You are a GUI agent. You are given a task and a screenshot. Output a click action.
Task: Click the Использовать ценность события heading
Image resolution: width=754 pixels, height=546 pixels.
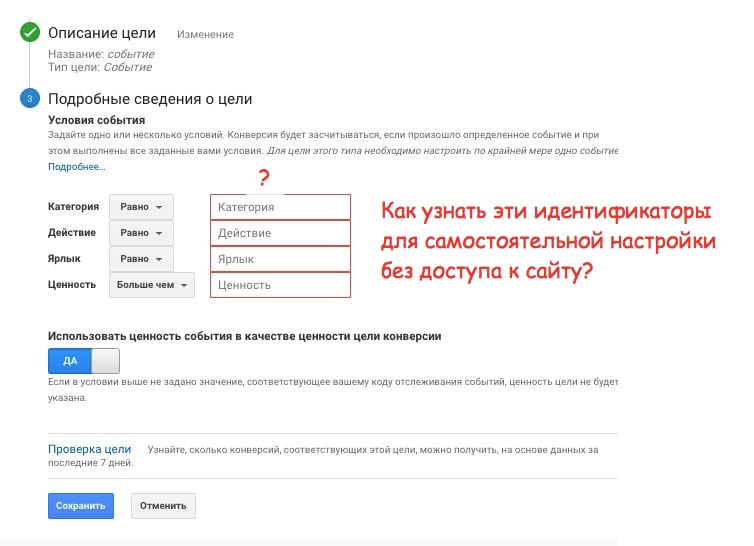coord(244,336)
